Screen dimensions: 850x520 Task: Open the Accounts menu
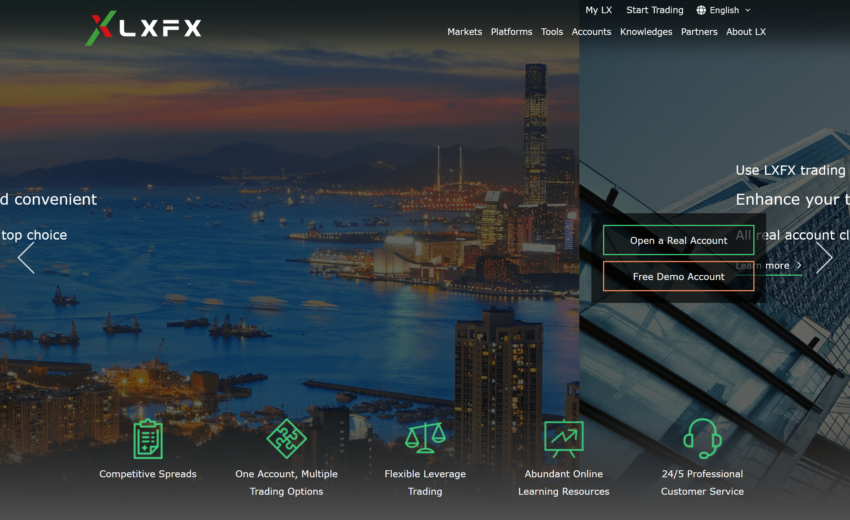tap(591, 32)
